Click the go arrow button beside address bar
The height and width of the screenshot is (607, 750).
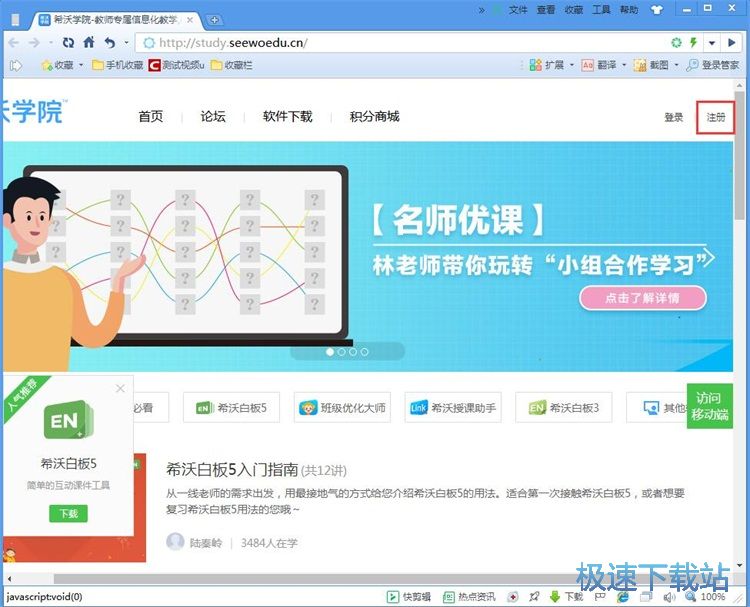[x=731, y=43]
